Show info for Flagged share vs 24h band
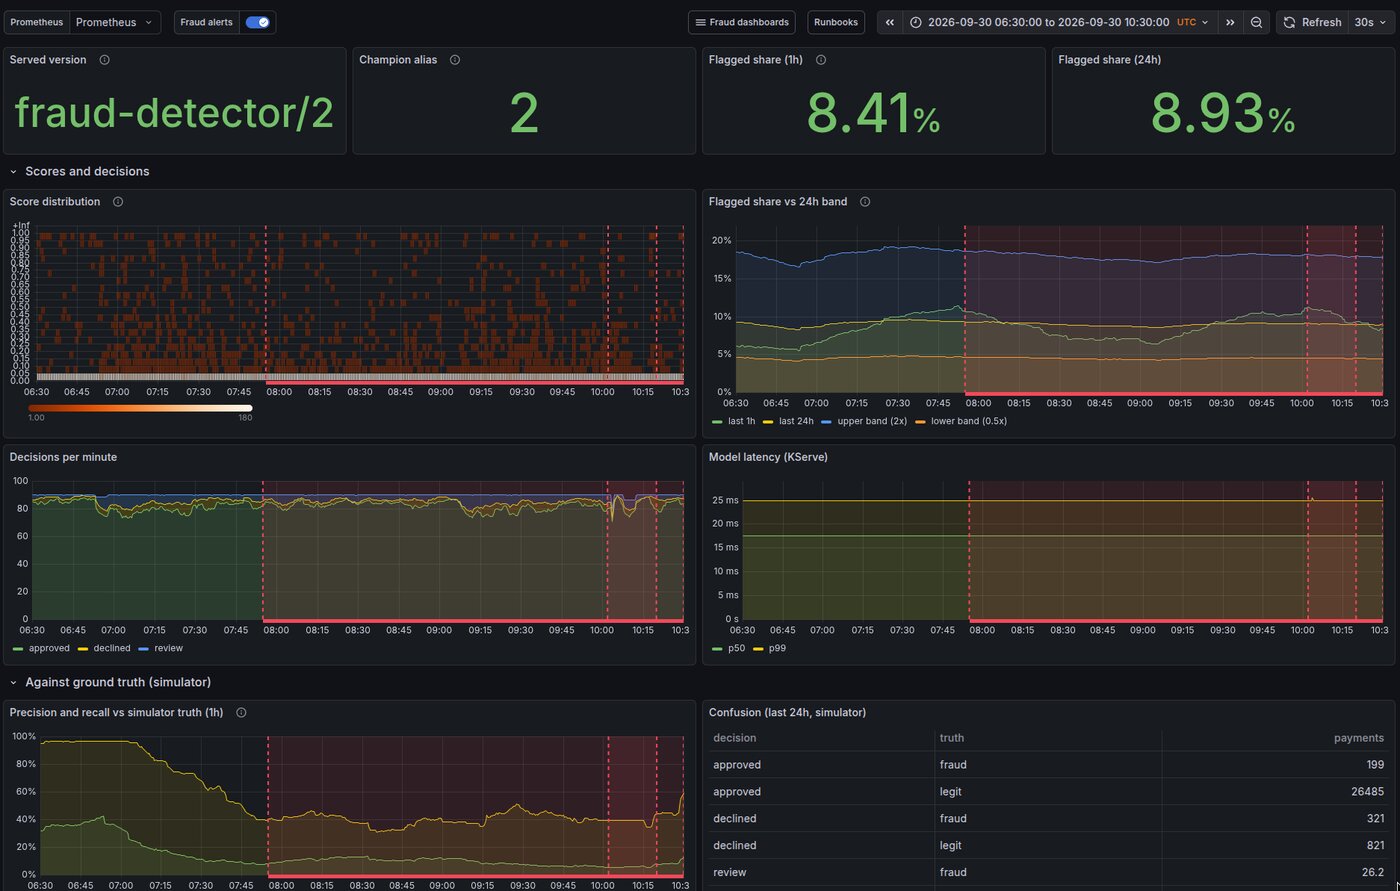This screenshot has height=891, width=1400. [x=865, y=202]
